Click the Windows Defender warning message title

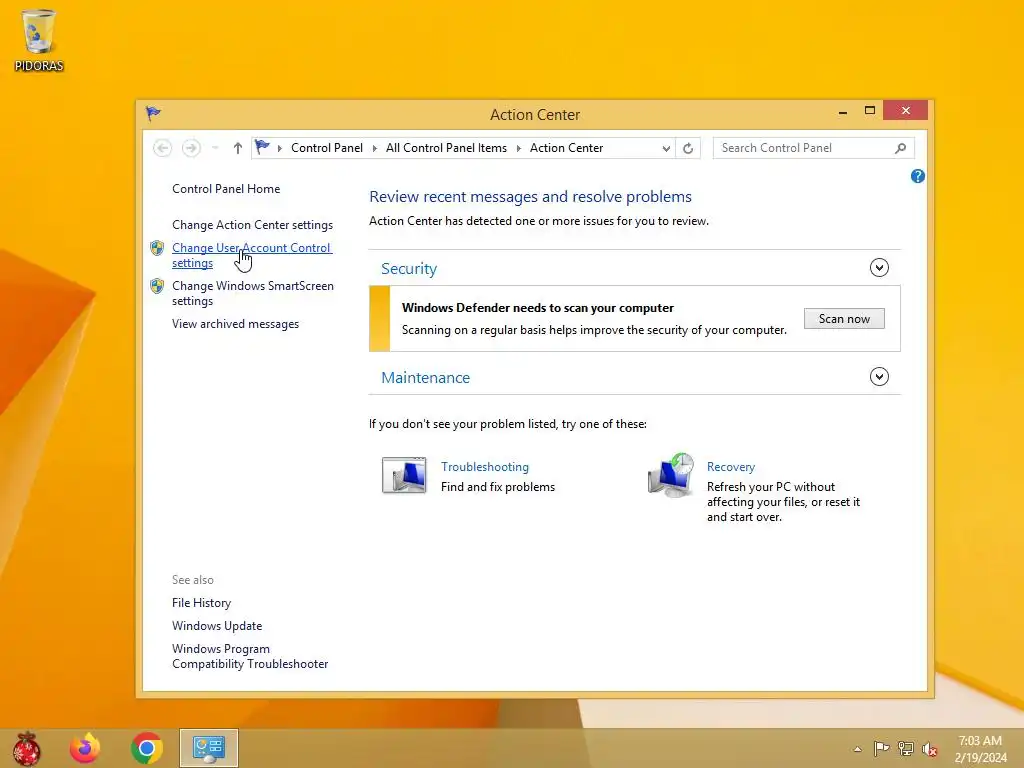[537, 308]
